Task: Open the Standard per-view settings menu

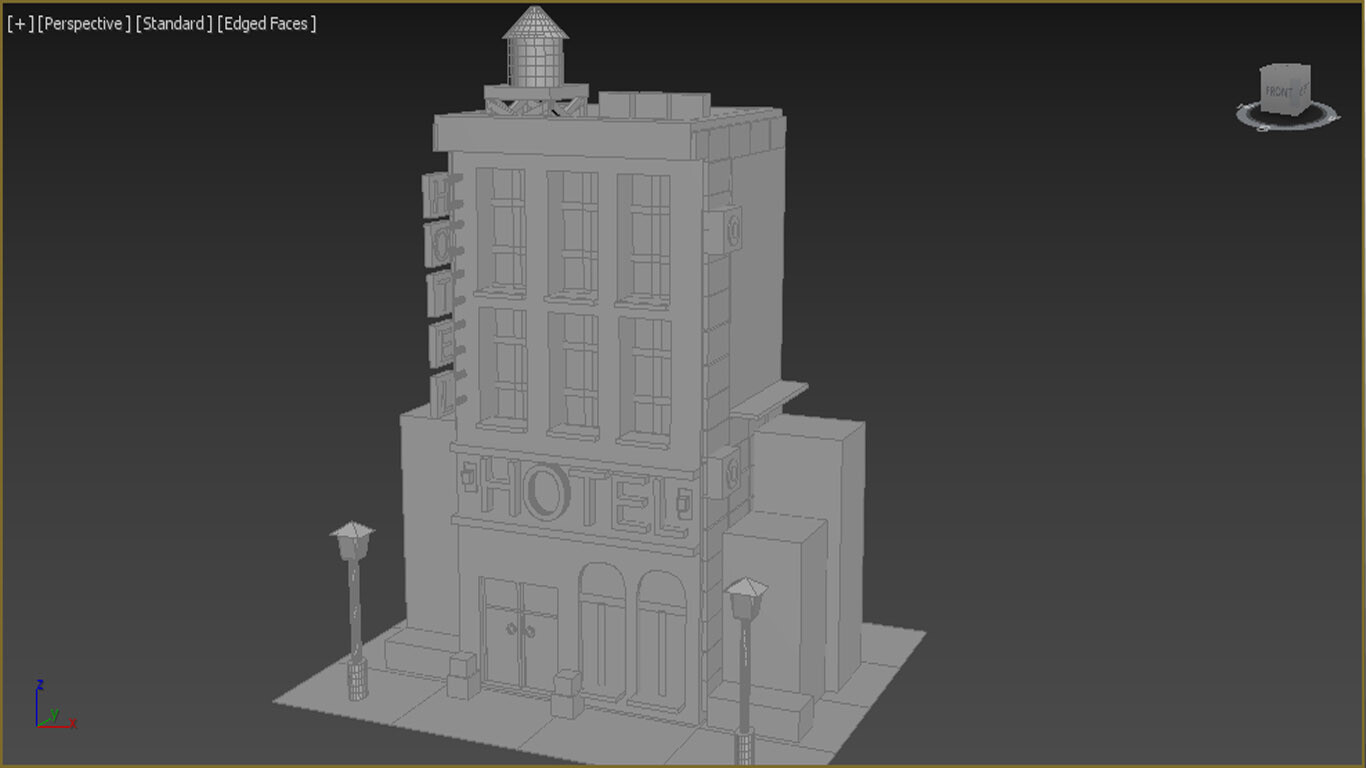Action: pos(172,23)
